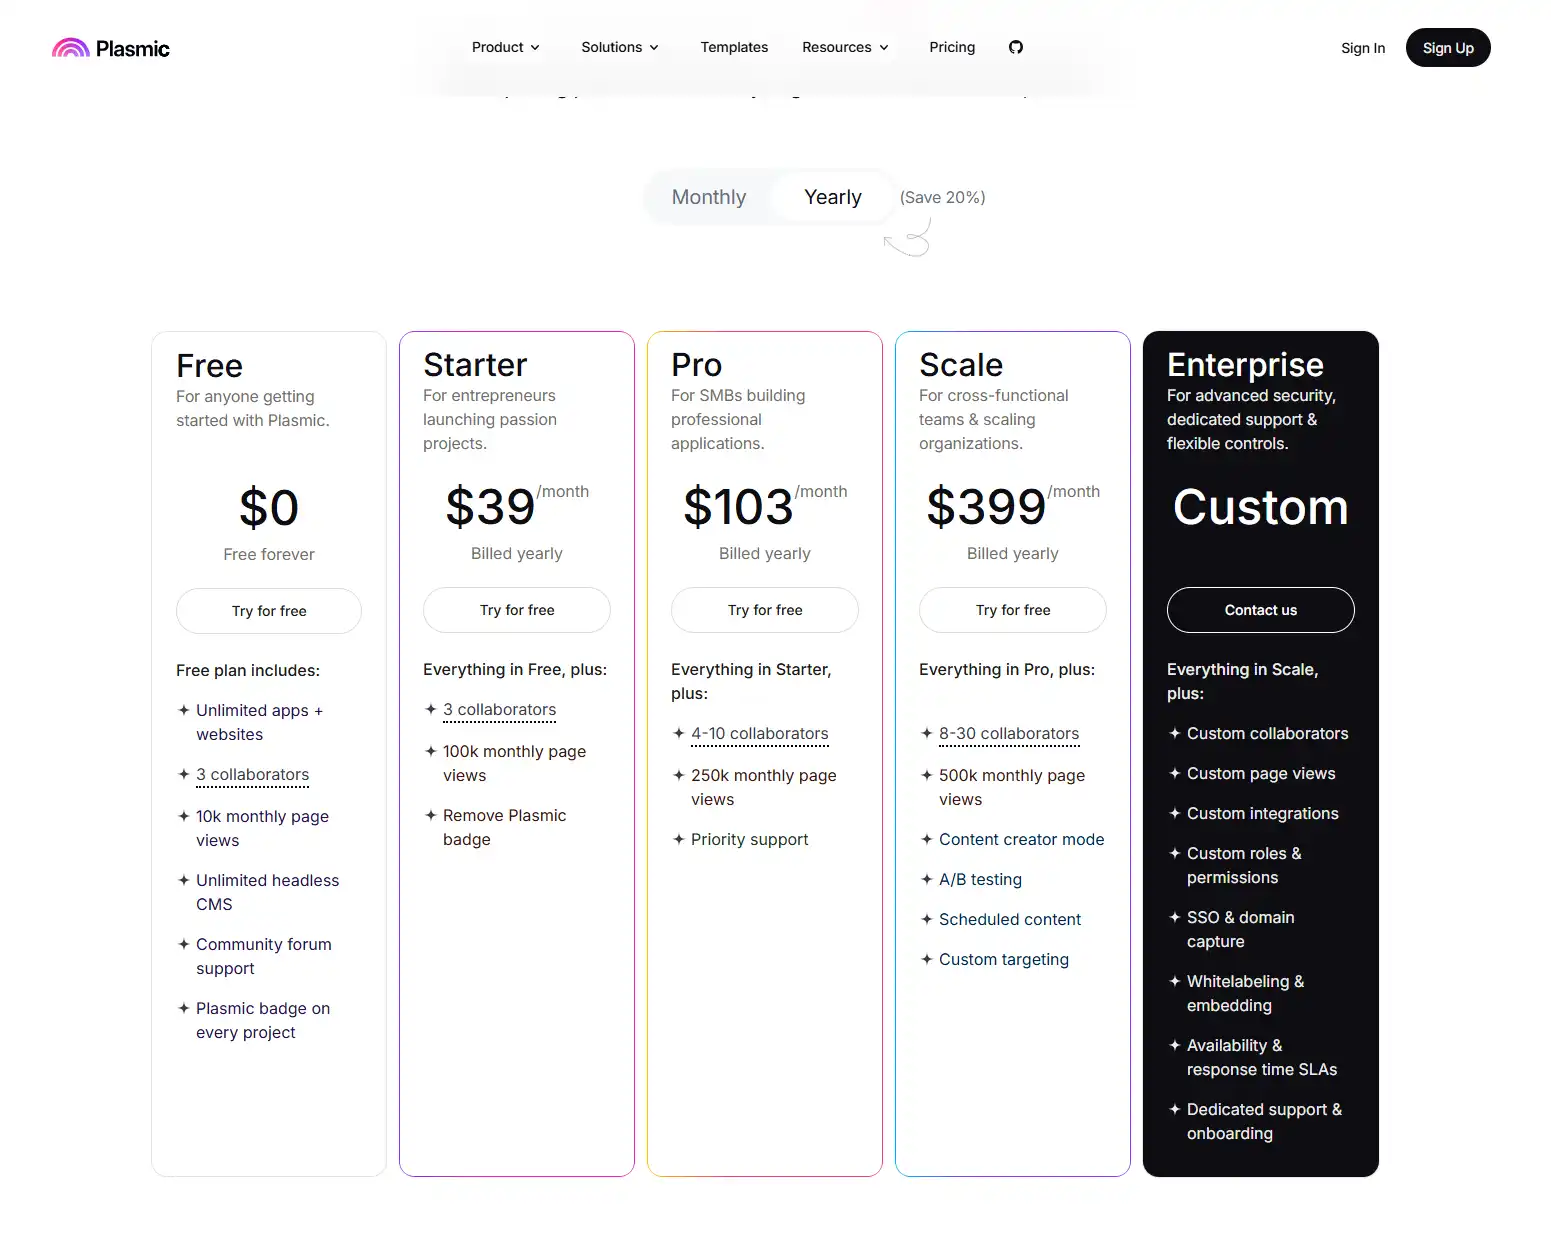Click Contact us in Enterprise plan
Viewport: 1551px width, 1250px height.
click(x=1260, y=610)
